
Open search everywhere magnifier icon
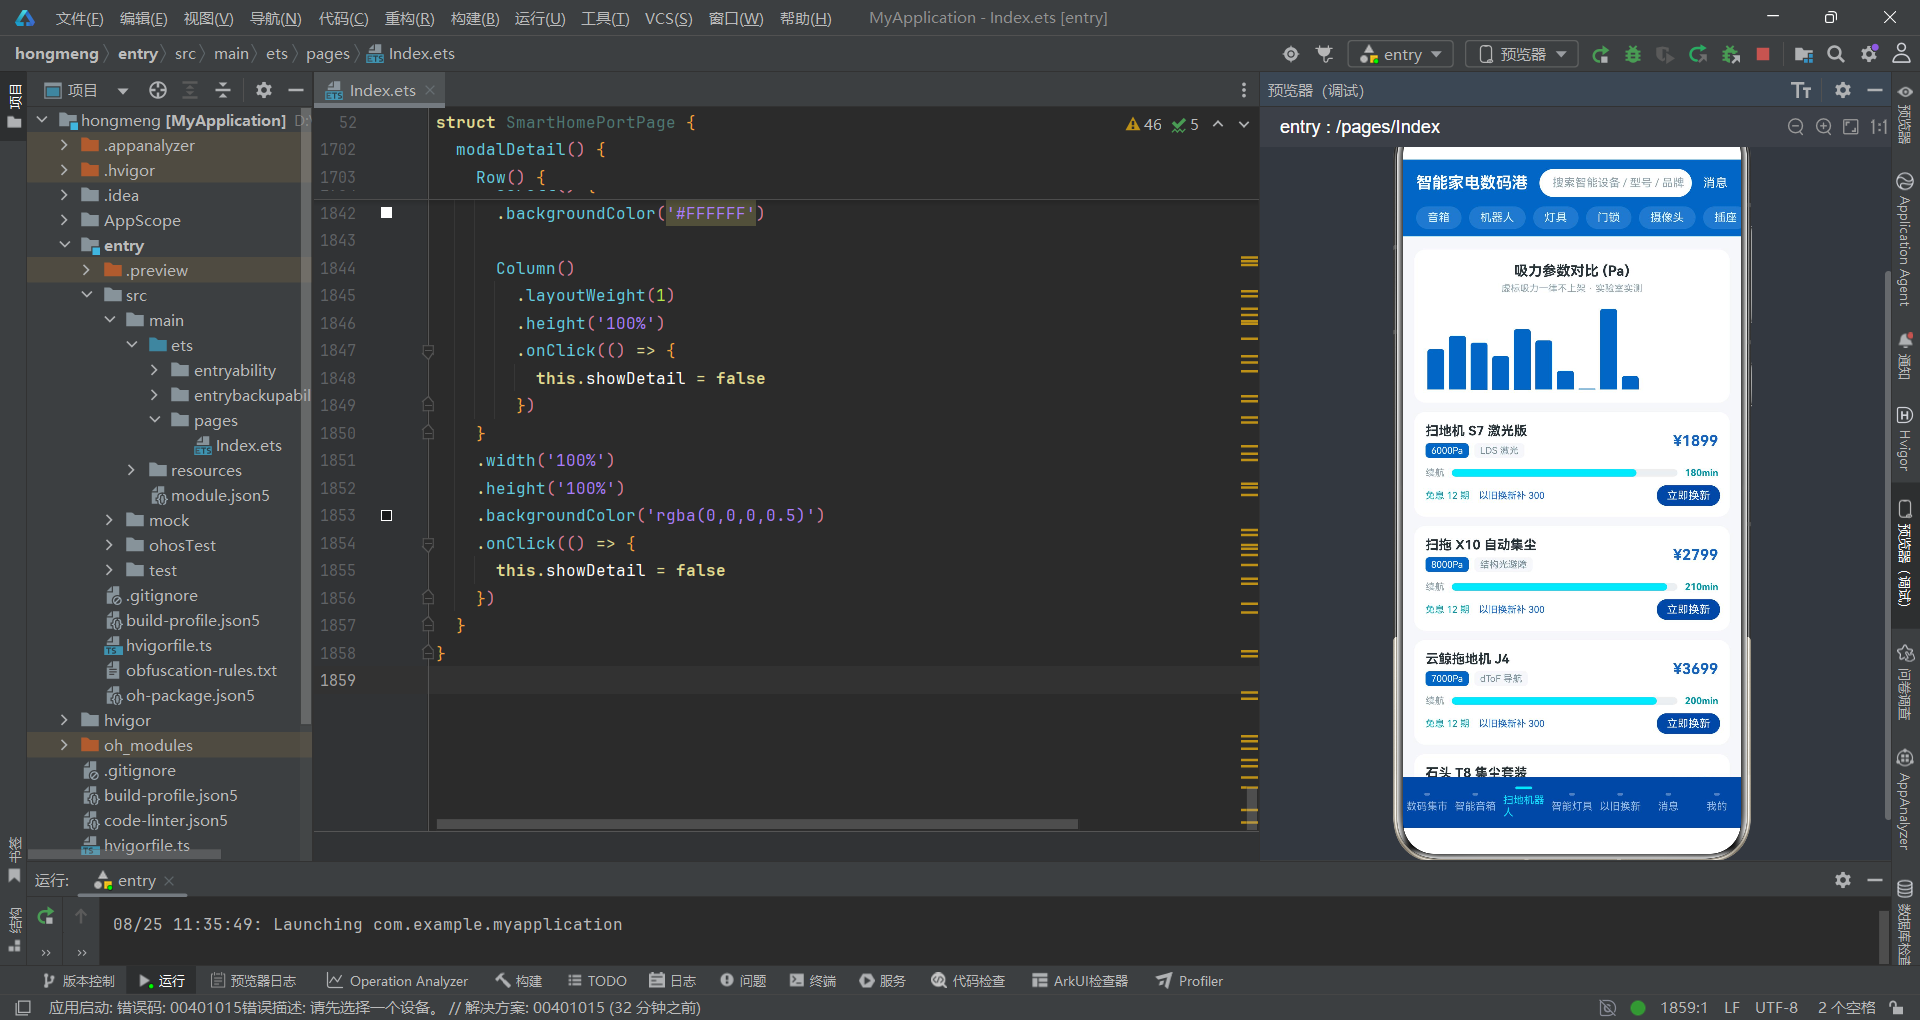pyautogui.click(x=1836, y=54)
